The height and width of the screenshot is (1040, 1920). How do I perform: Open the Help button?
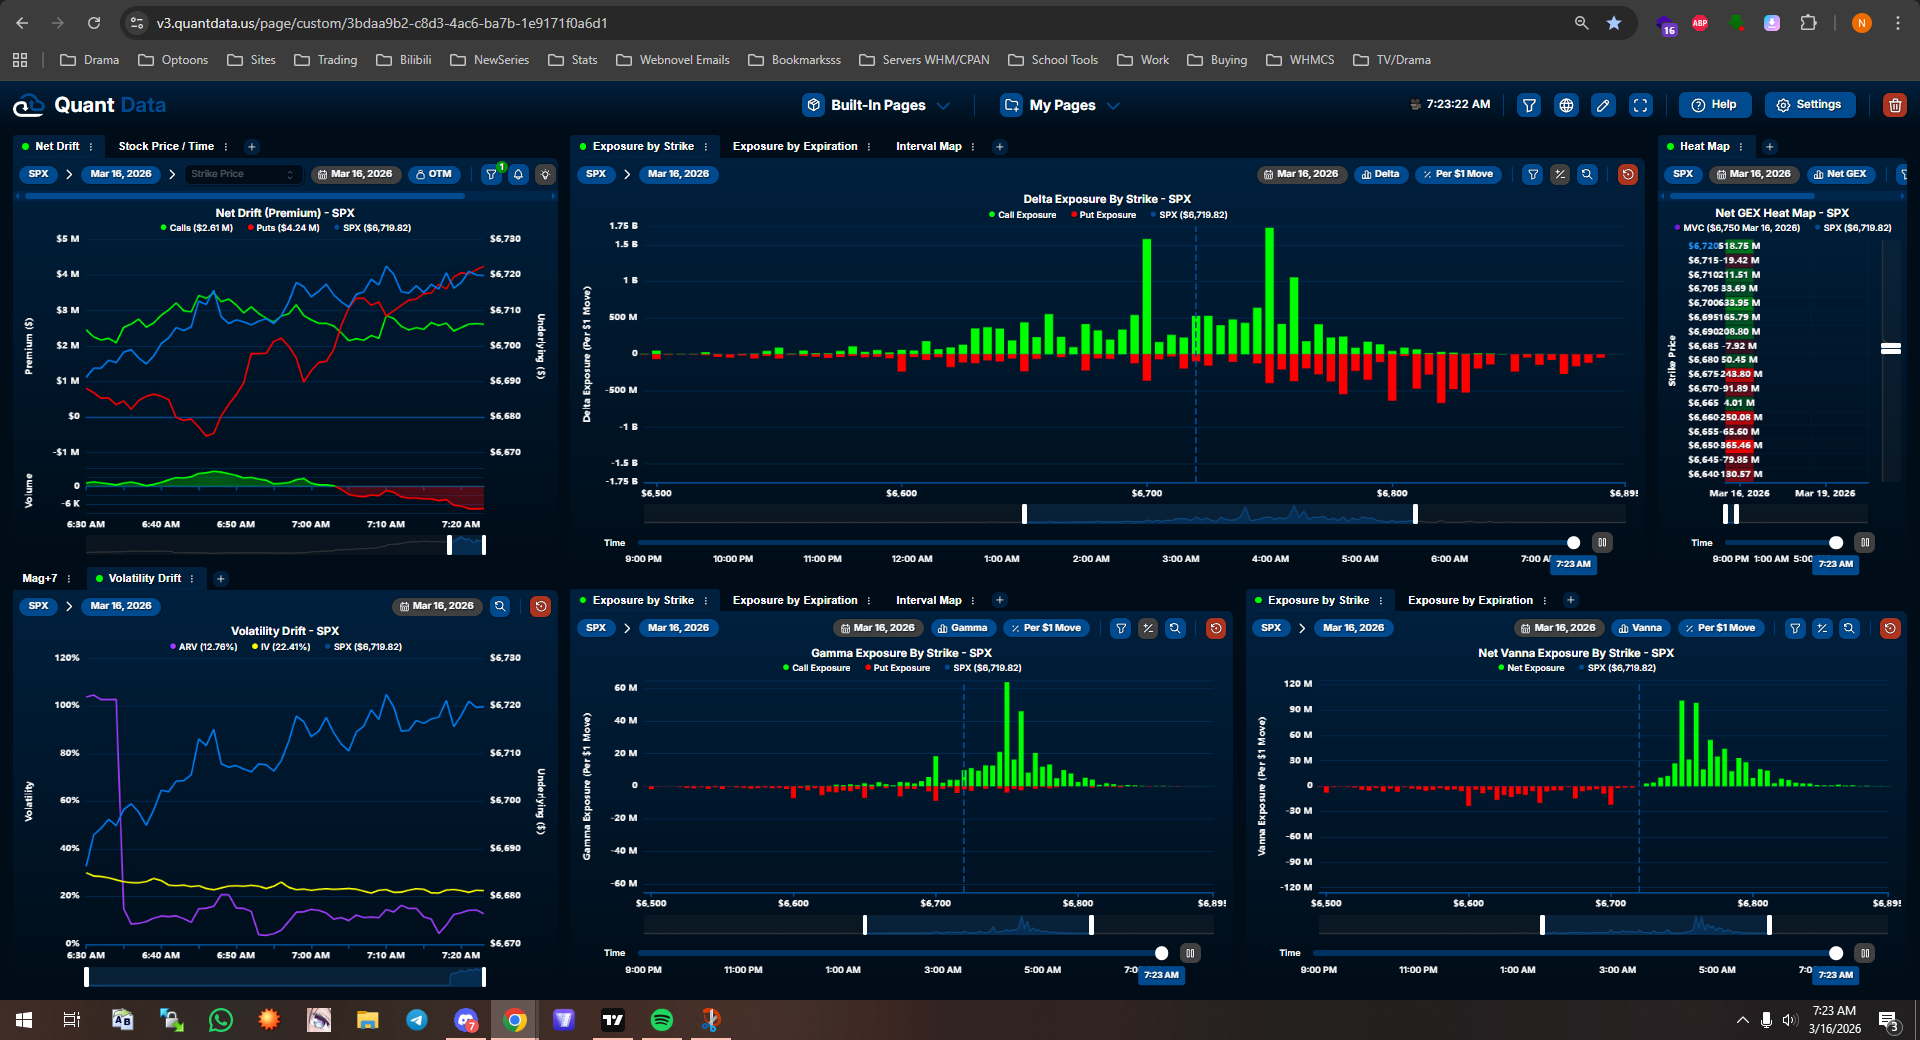point(1714,105)
